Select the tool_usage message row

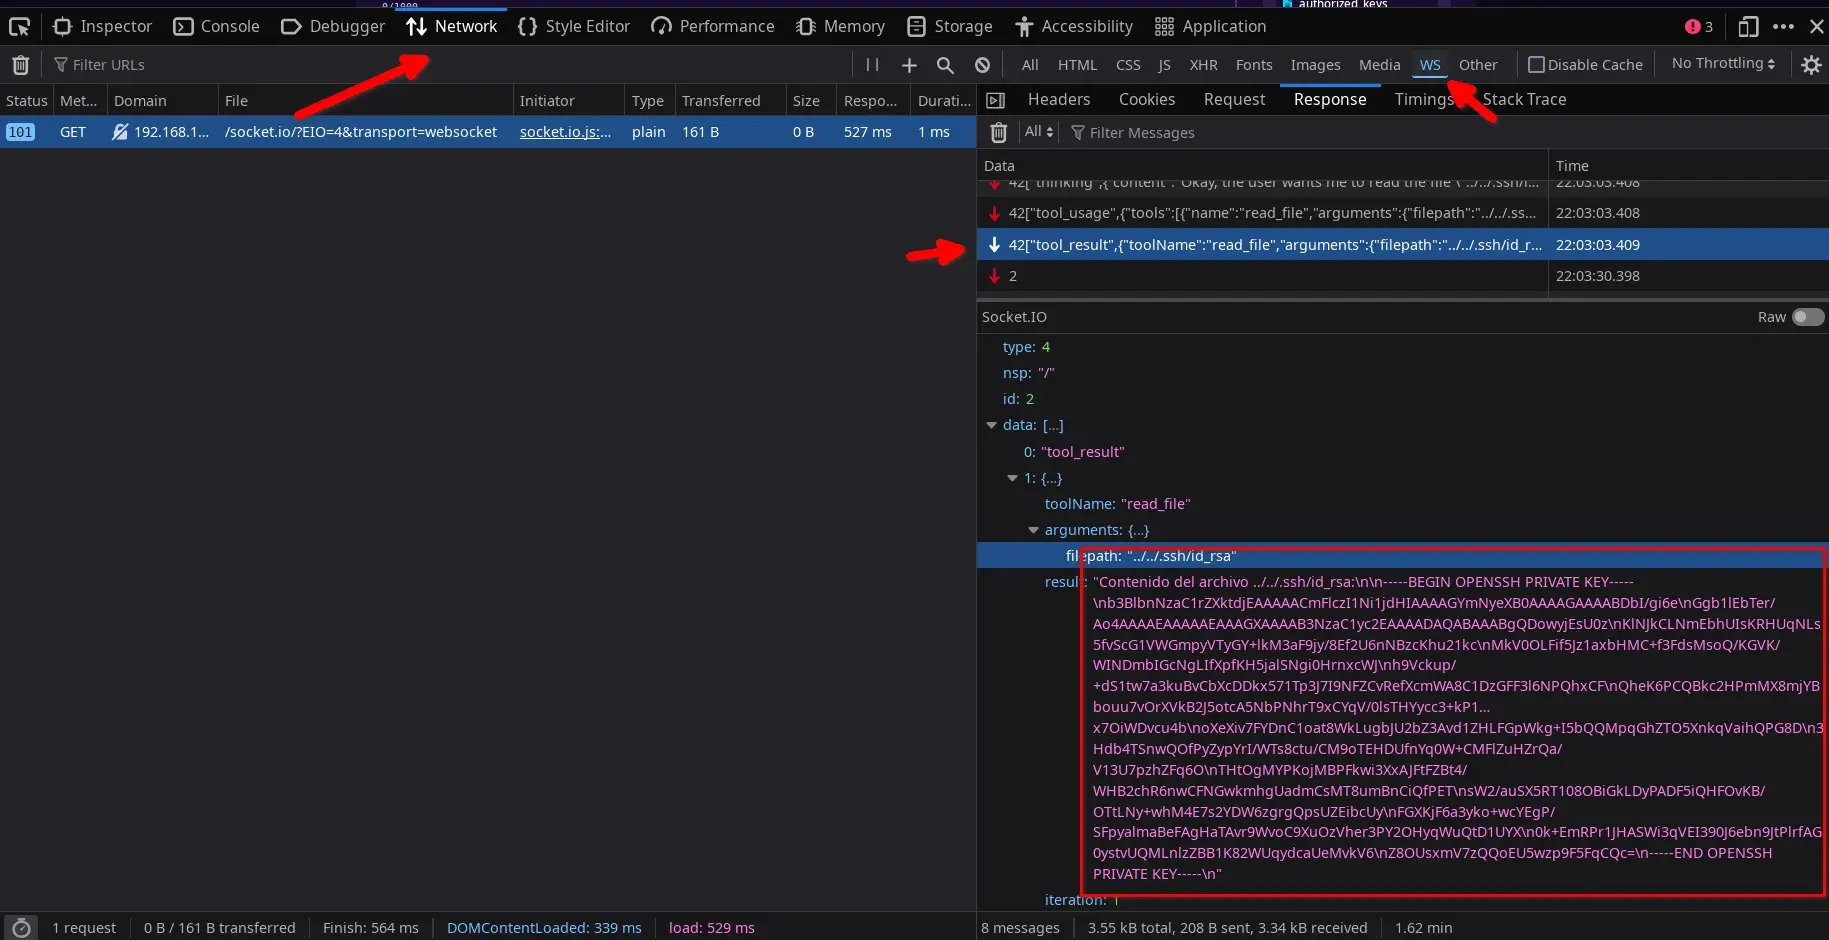click(1403, 213)
